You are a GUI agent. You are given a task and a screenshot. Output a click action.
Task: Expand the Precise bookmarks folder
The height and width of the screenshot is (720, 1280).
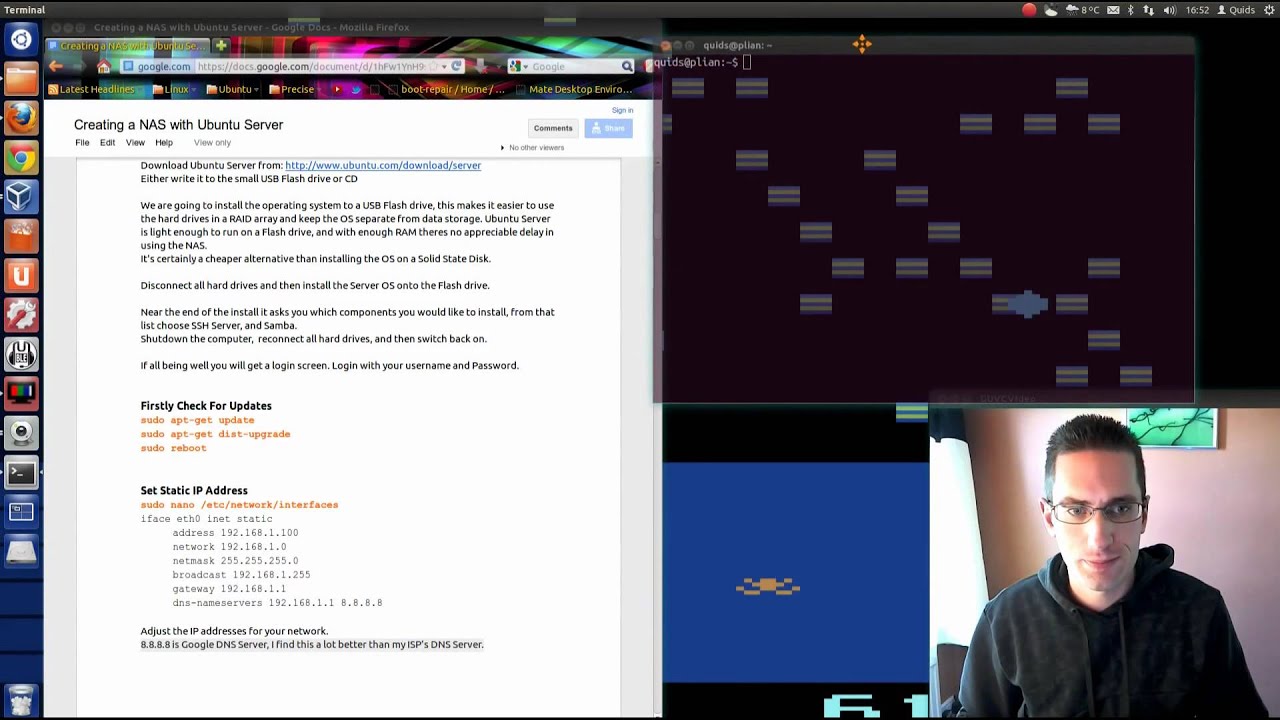pos(297,89)
